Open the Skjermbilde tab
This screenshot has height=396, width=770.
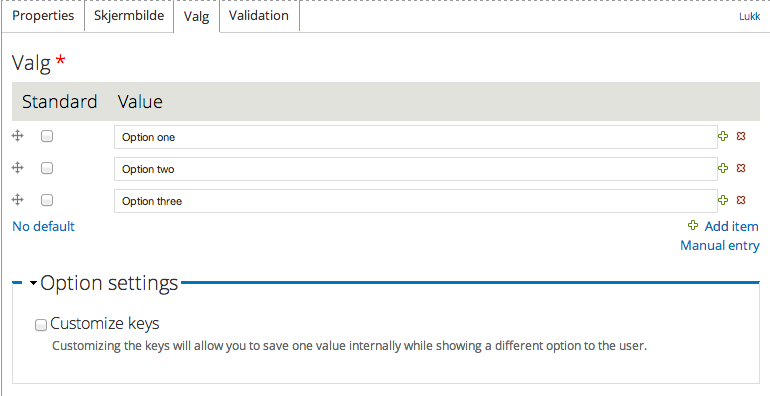tap(129, 16)
